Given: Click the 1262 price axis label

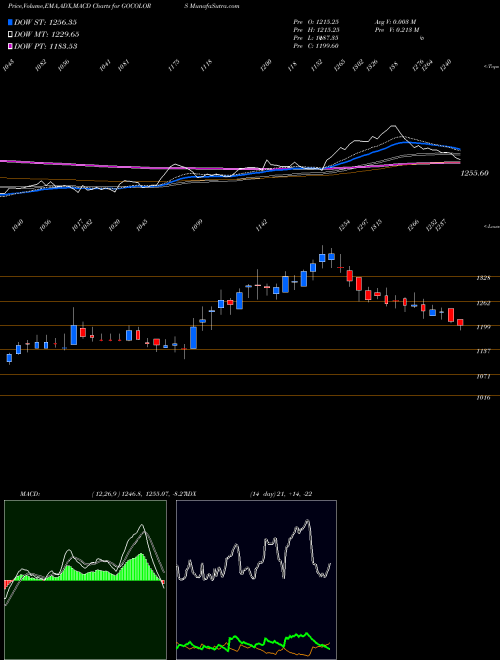Looking at the screenshot, I should pos(483,303).
